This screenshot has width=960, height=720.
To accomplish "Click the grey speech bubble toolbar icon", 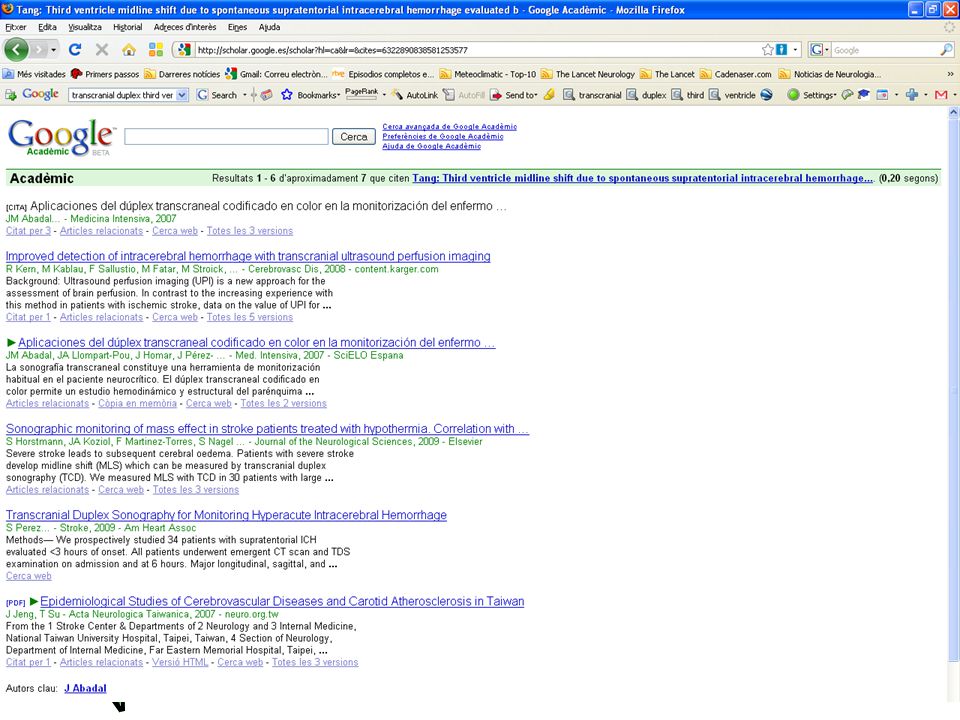I will click(x=847, y=95).
